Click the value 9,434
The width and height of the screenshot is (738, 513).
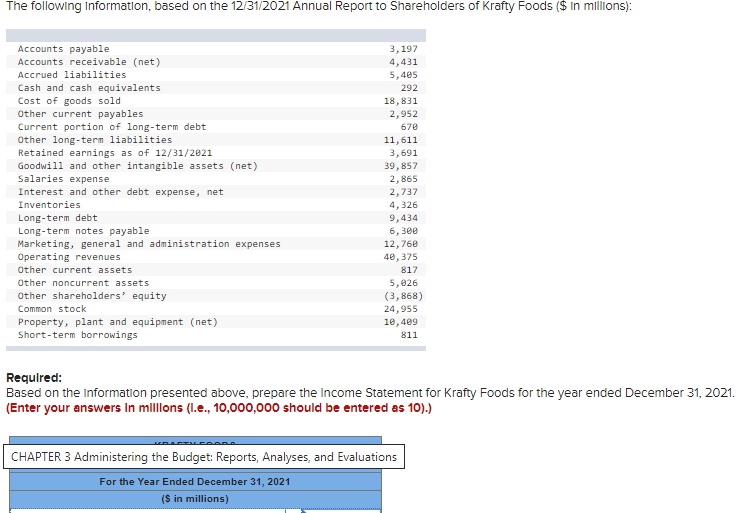tap(403, 218)
